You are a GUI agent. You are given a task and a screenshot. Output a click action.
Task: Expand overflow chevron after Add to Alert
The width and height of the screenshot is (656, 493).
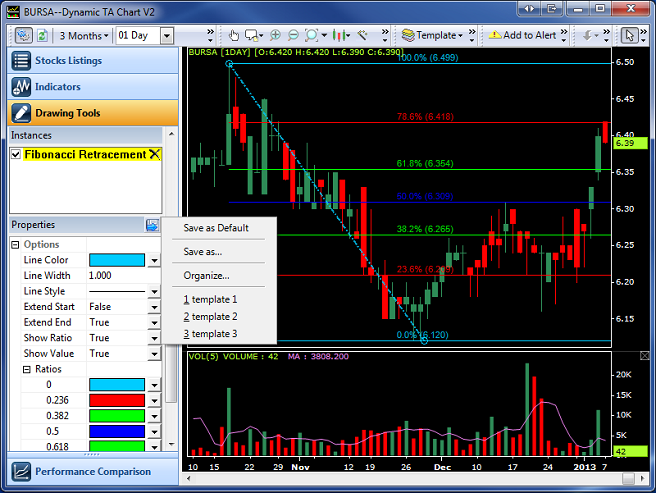[564, 35]
